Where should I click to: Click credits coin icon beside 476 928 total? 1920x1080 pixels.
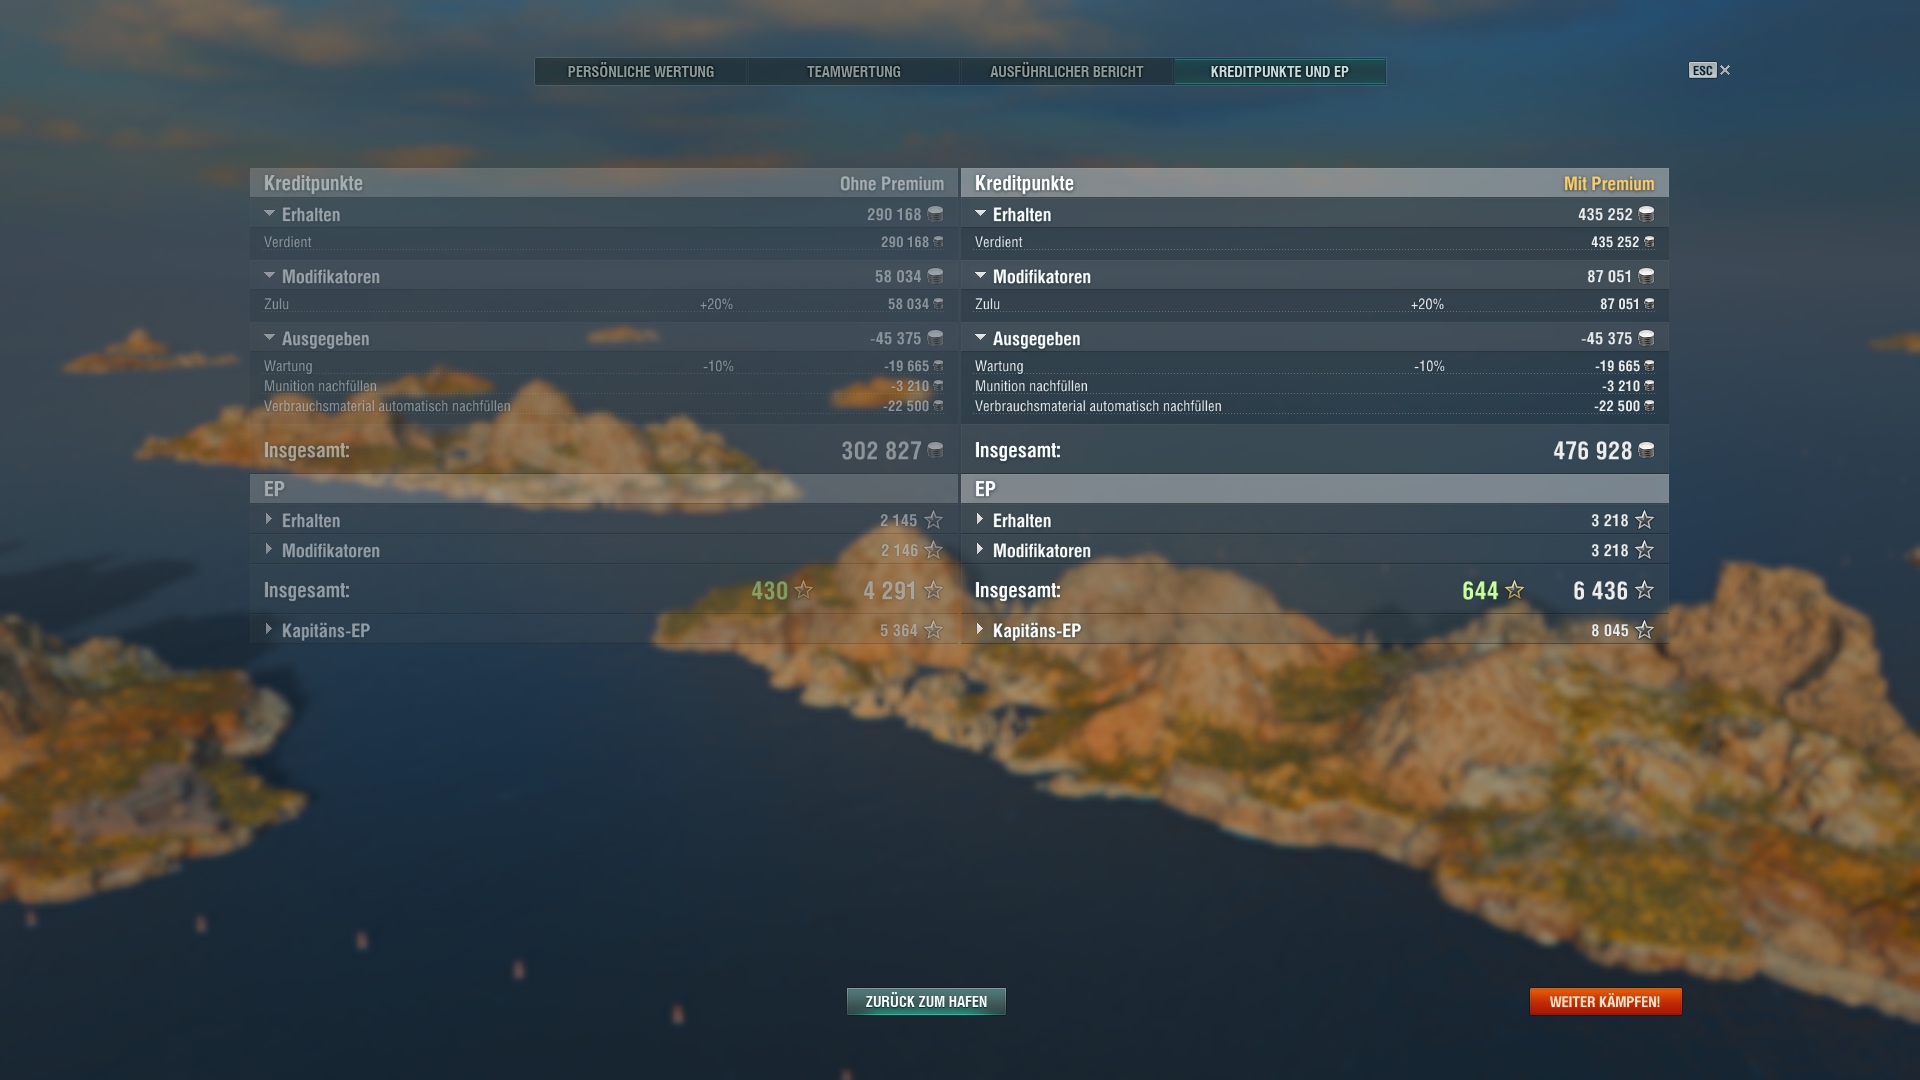coord(1646,451)
